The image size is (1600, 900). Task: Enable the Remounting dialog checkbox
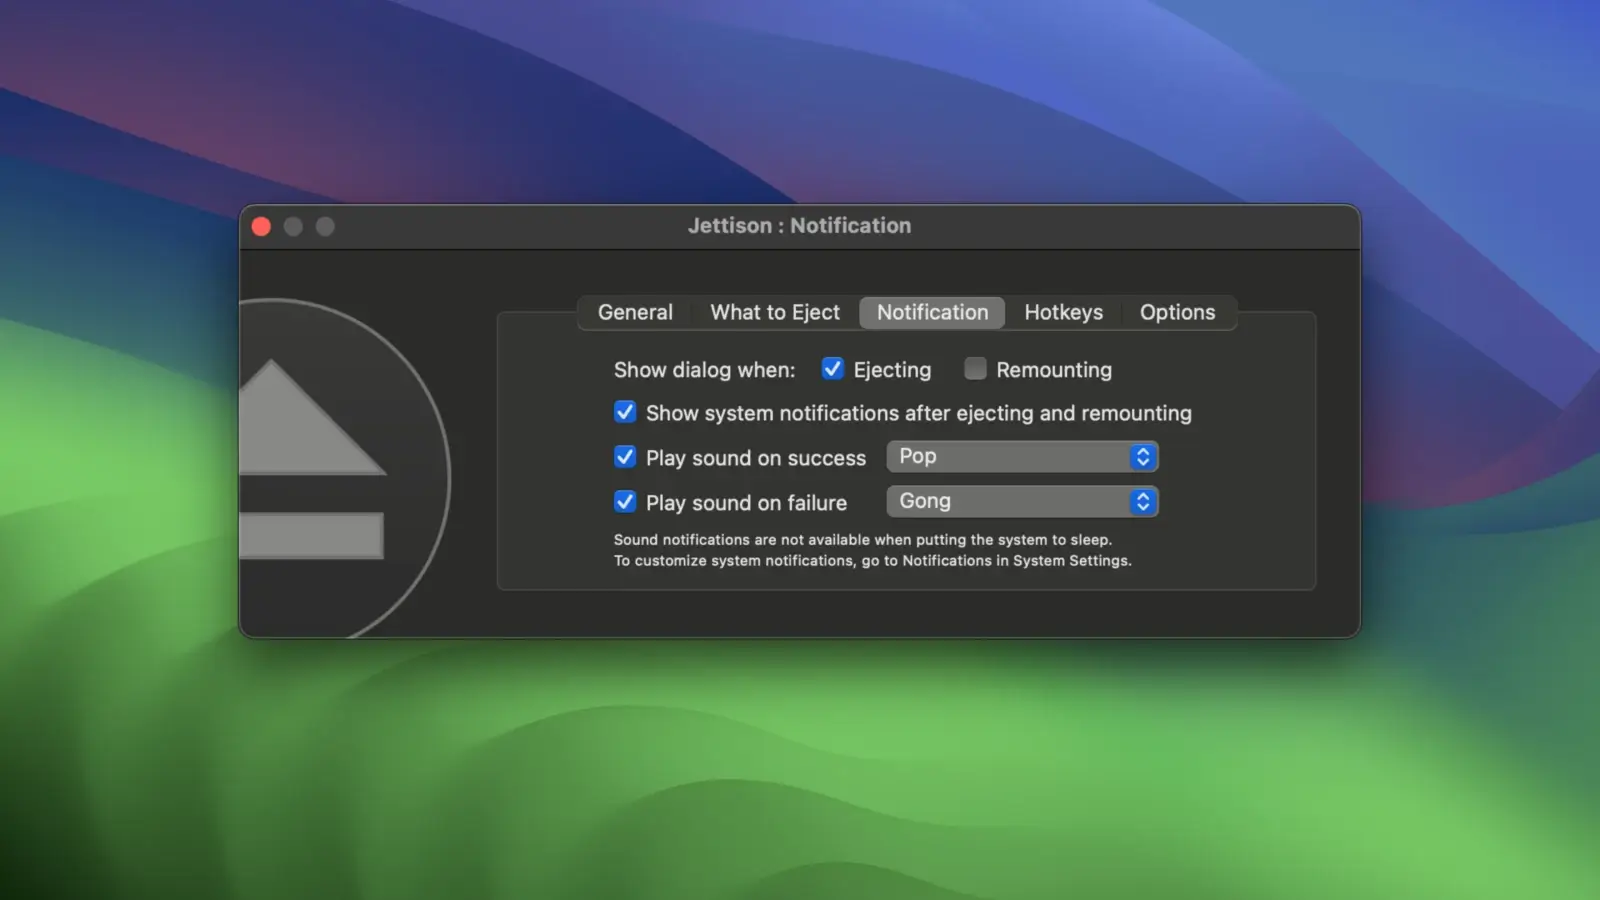pos(975,369)
